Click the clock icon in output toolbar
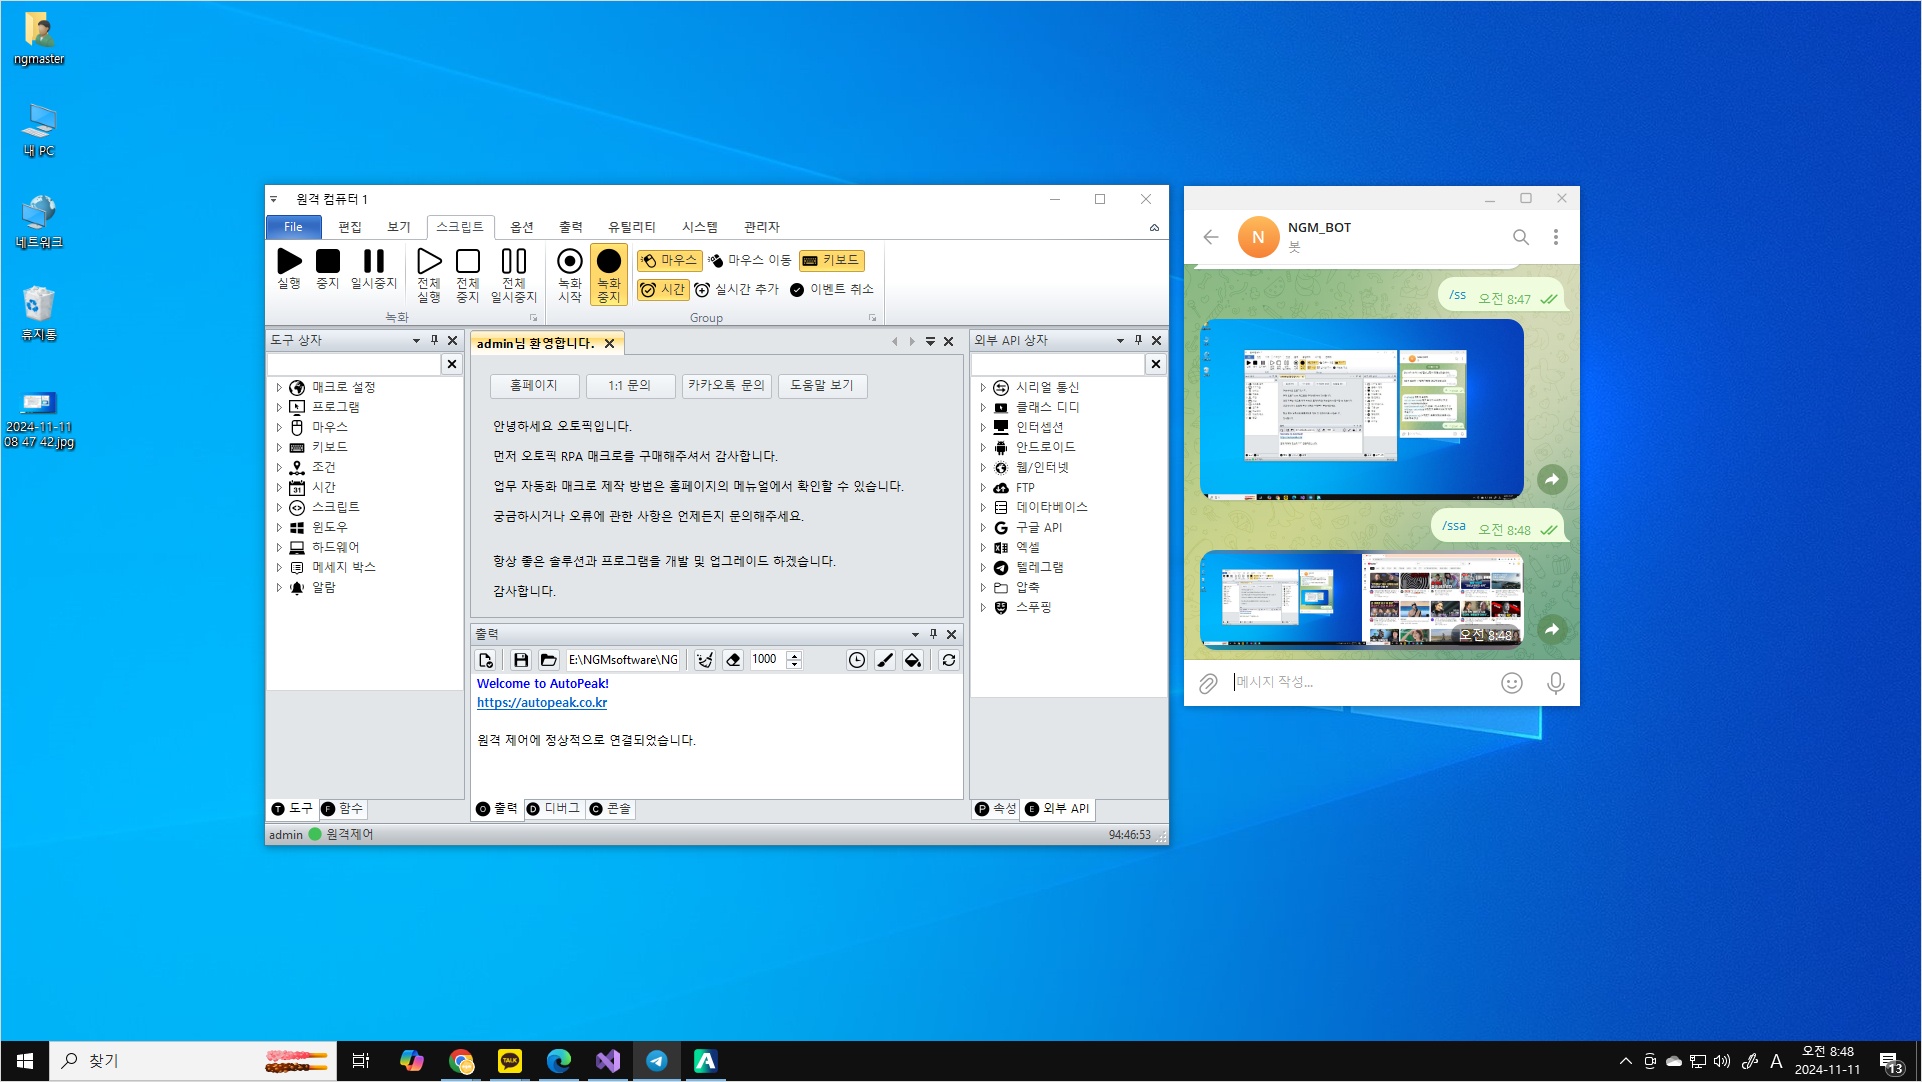 [857, 660]
